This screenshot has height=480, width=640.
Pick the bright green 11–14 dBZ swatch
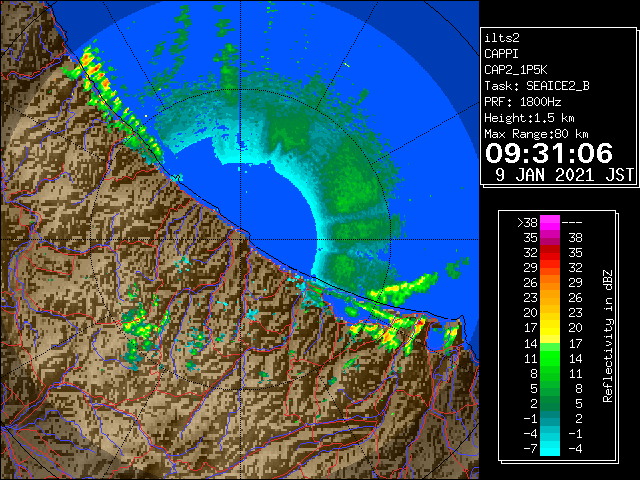coord(550,358)
